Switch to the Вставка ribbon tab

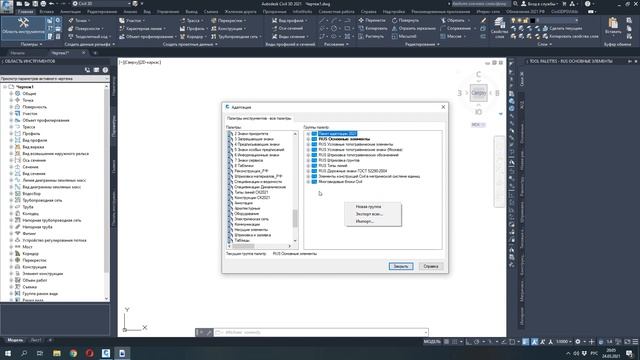pyautogui.click(x=47, y=12)
